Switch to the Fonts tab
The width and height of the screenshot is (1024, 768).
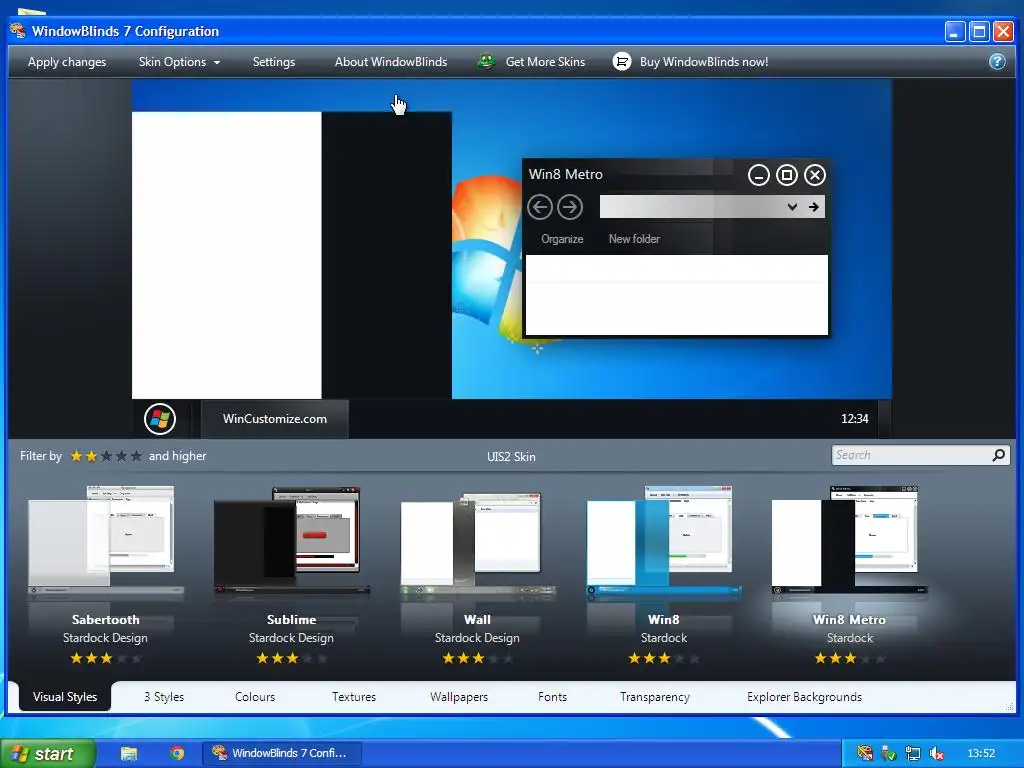(x=552, y=697)
